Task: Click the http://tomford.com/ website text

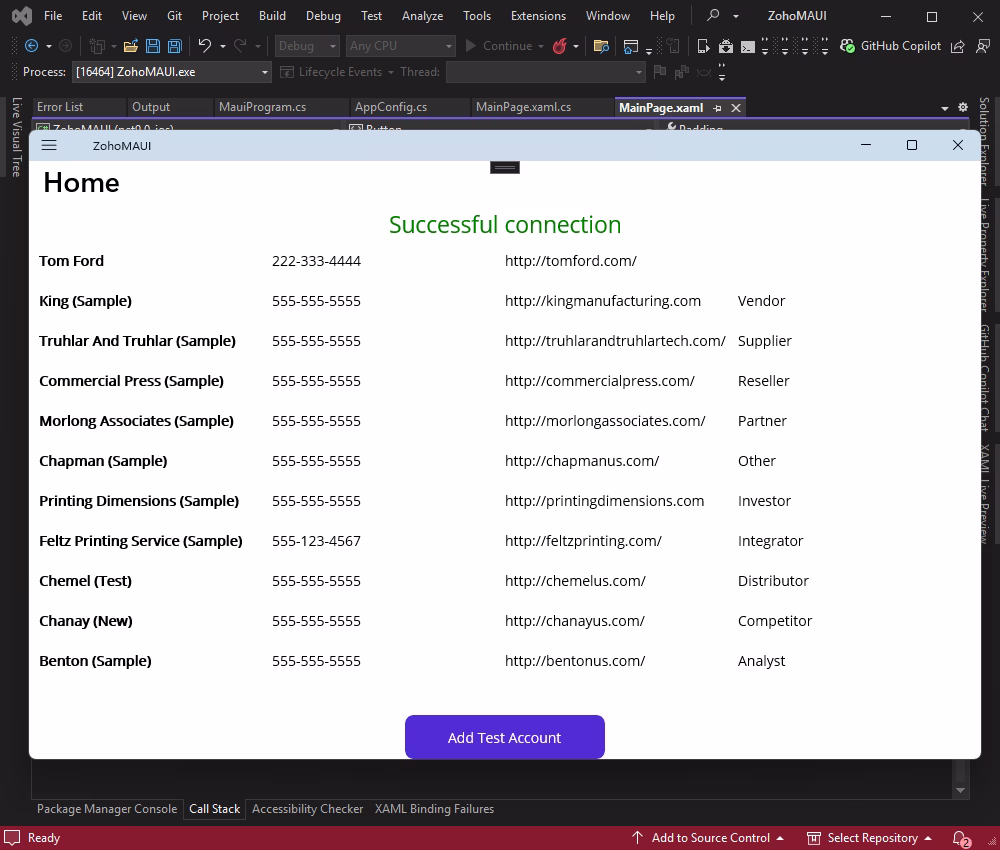Action: pos(571,261)
